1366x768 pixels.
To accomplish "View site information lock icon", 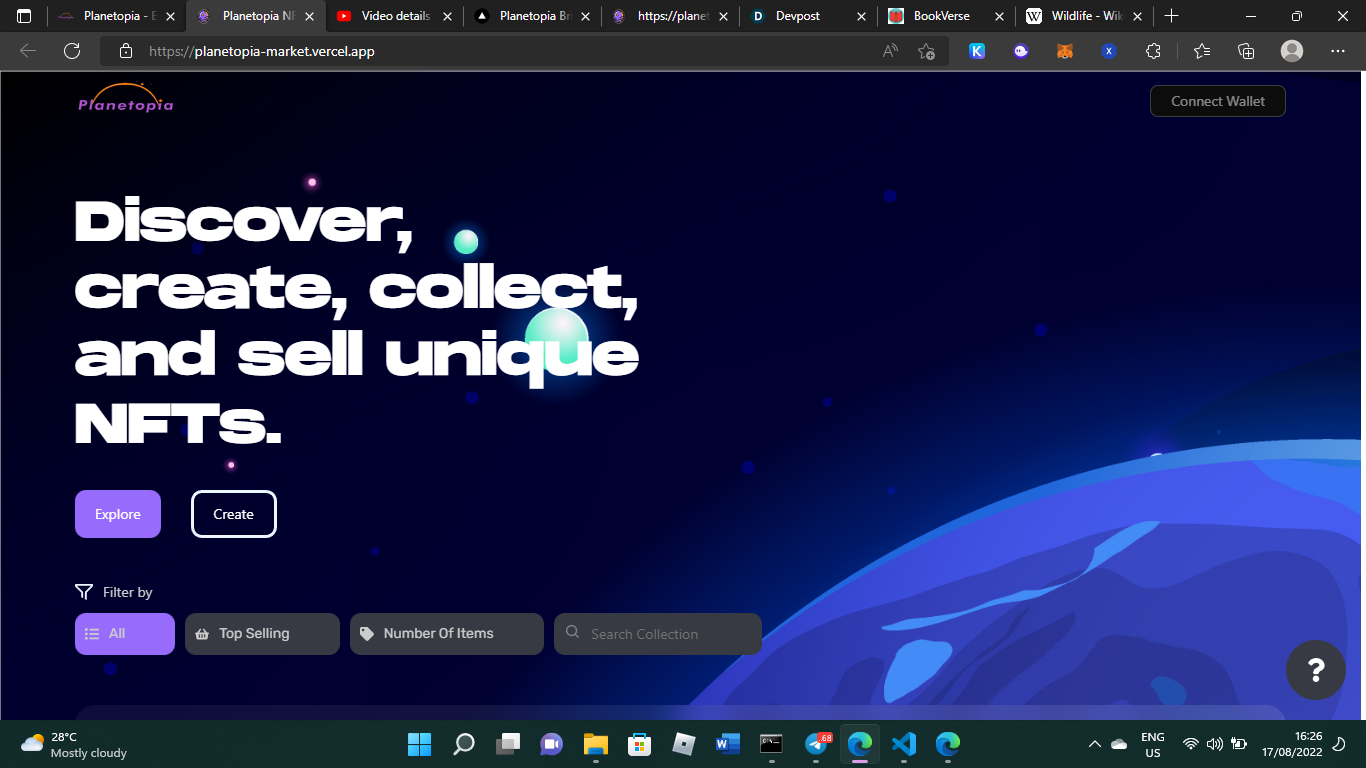I will pos(126,51).
